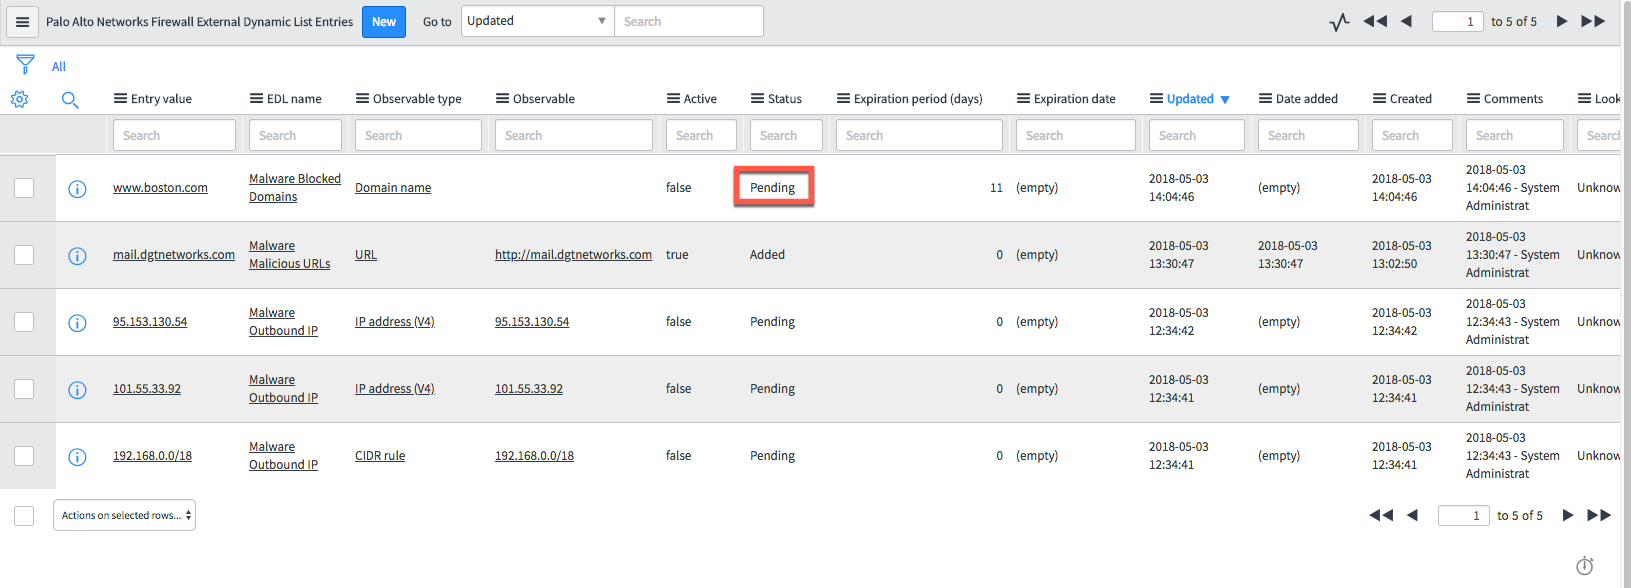Image resolution: width=1631 pixels, height=588 pixels.
Task: Open Comments column menu icon
Action: tap(1473, 98)
